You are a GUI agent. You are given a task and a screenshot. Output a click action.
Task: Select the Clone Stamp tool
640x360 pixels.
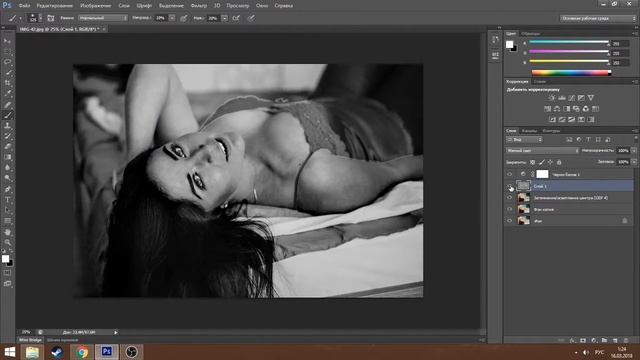click(7, 126)
